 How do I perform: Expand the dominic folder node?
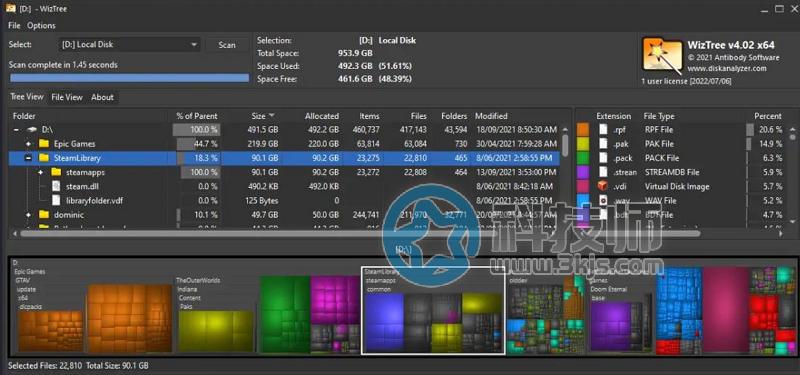pyautogui.click(x=29, y=215)
